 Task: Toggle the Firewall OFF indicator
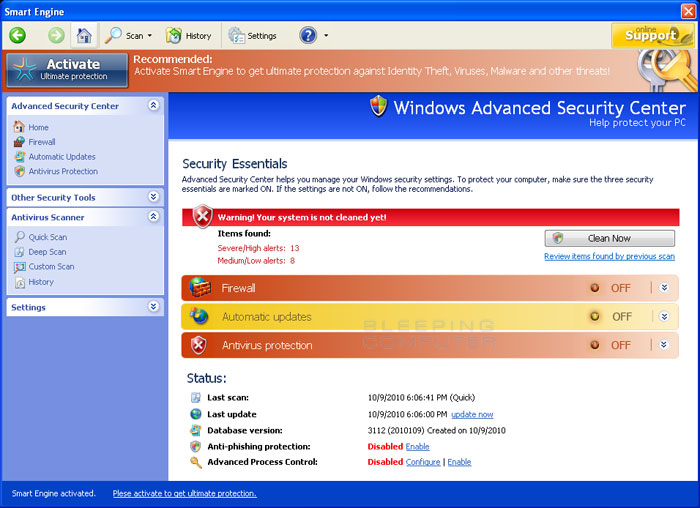tap(594, 288)
